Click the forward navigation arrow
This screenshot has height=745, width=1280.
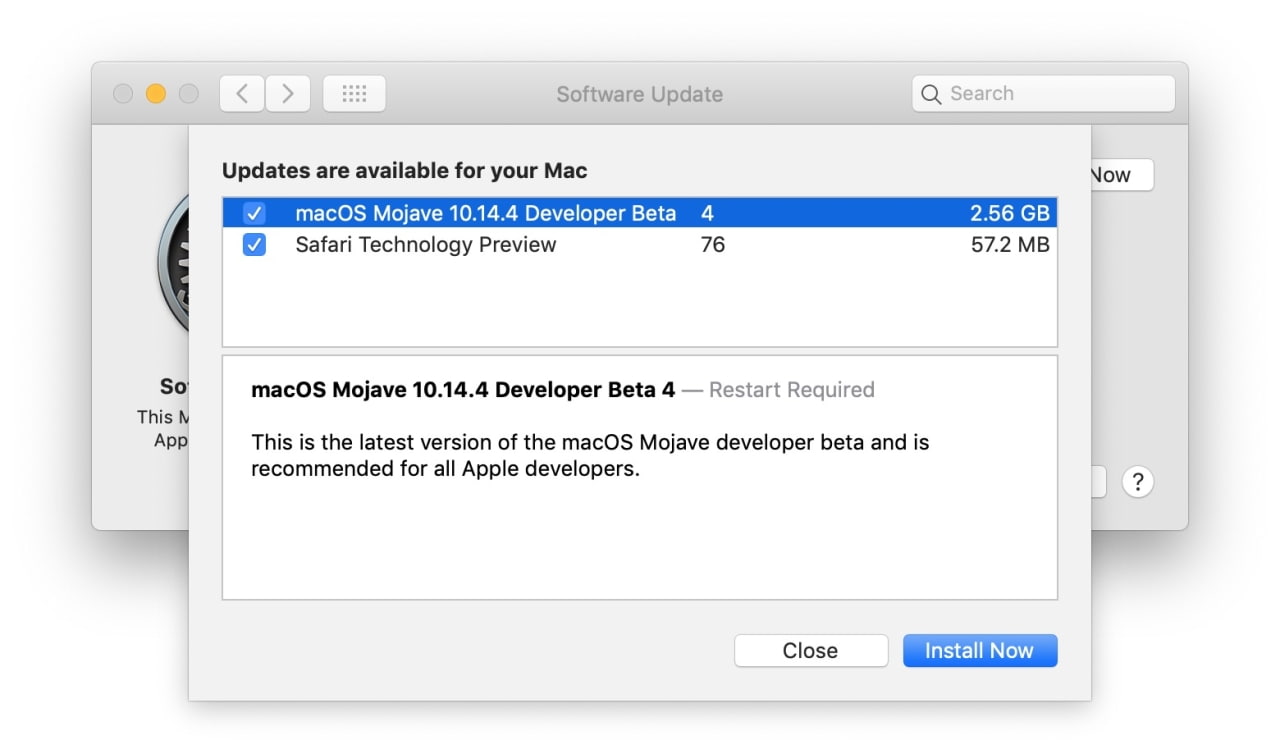tap(288, 94)
